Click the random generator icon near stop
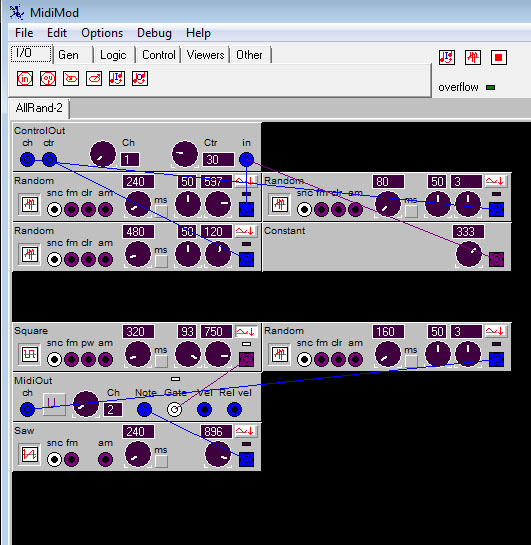Viewport: 531px width, 545px height. click(473, 58)
